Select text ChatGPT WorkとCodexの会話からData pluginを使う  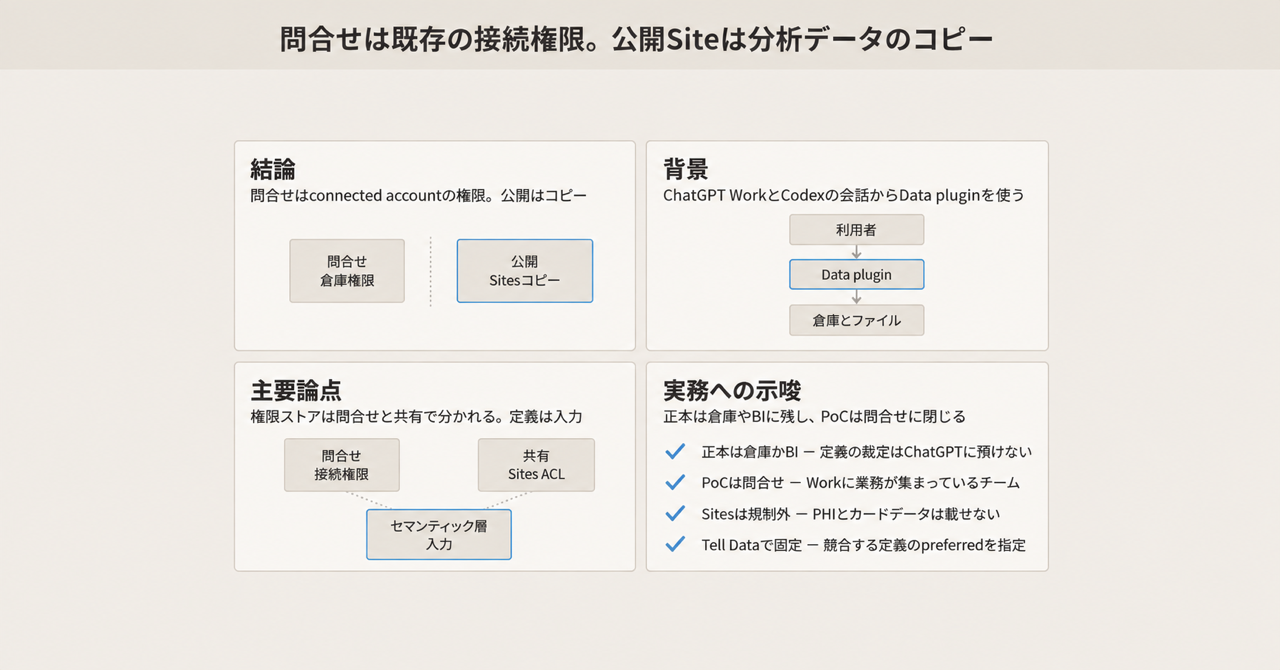(844, 196)
